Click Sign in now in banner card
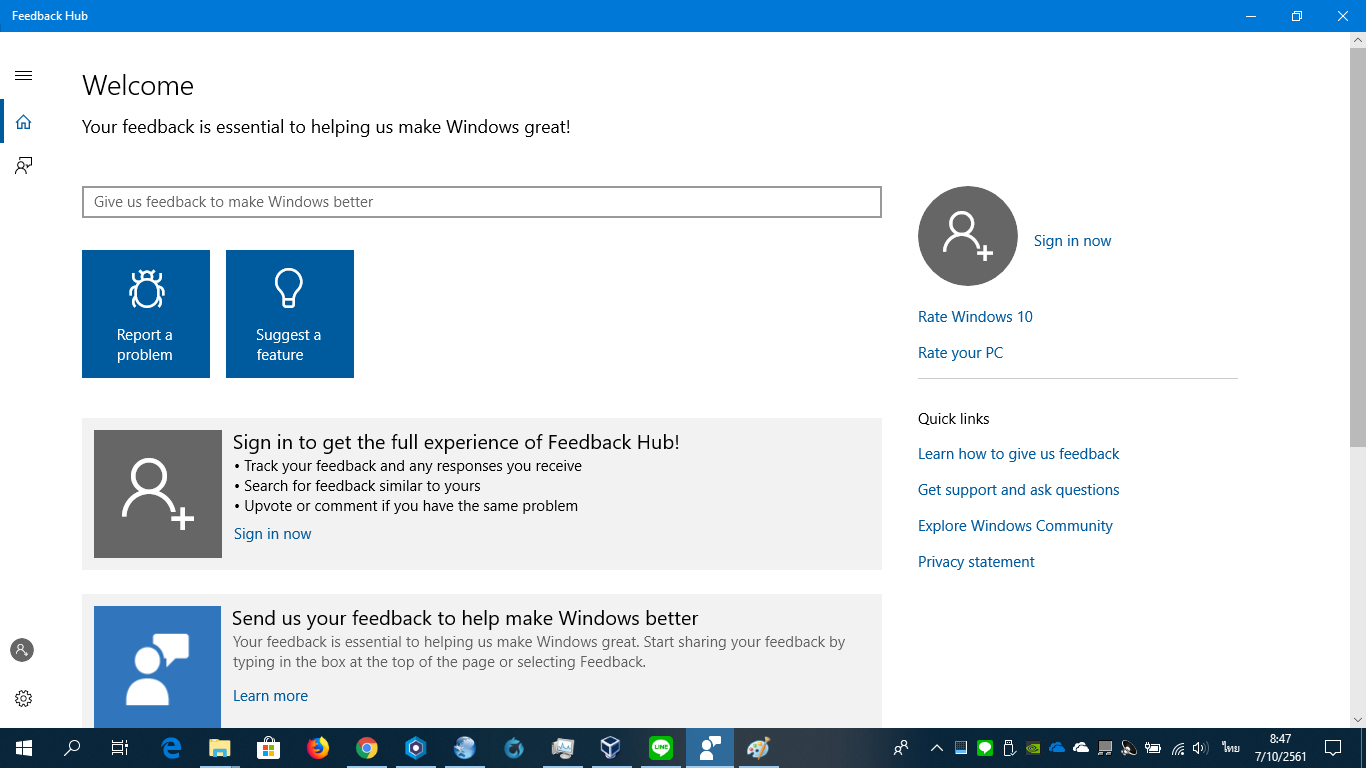Screen dimensions: 1366x768 pos(272,534)
